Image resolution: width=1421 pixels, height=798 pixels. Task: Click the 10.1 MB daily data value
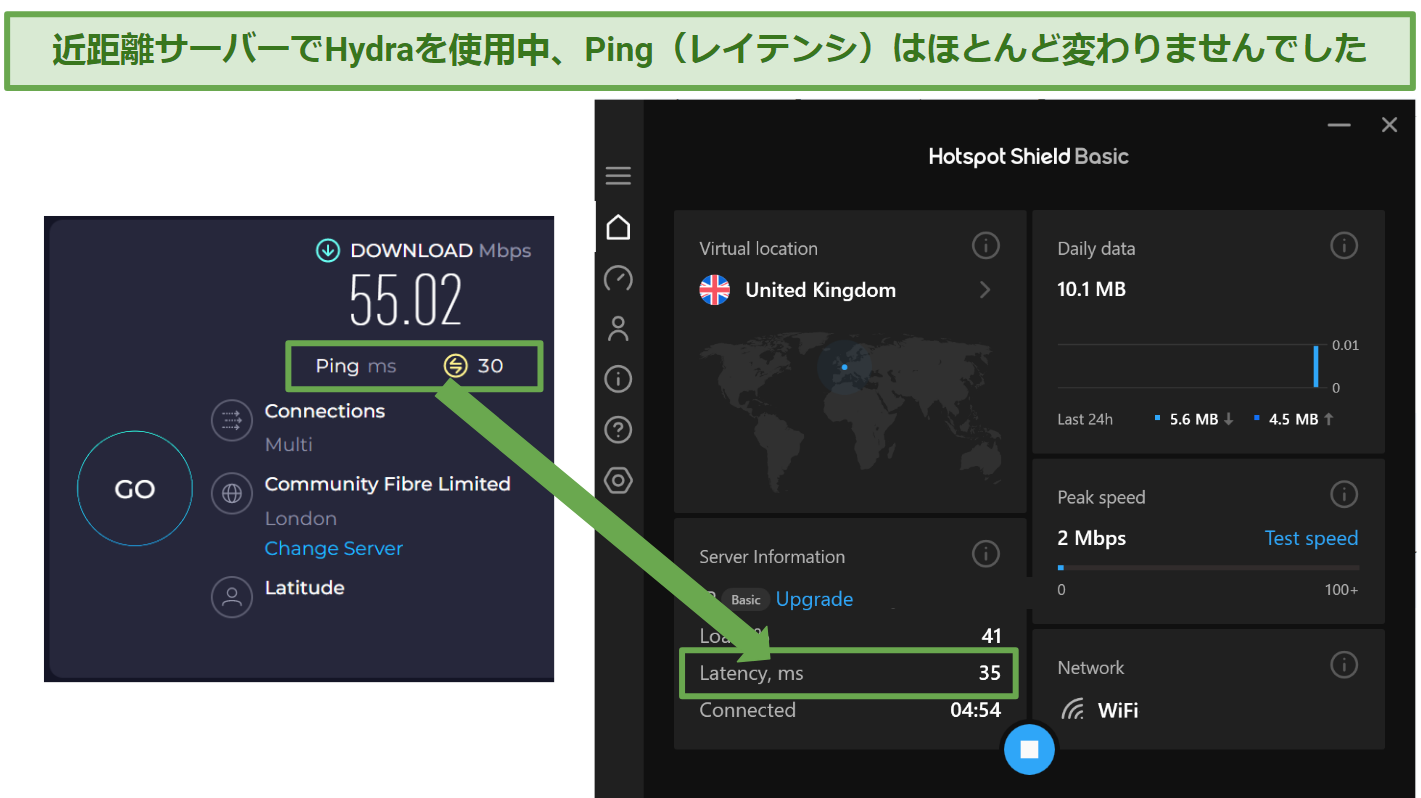[x=1091, y=289]
